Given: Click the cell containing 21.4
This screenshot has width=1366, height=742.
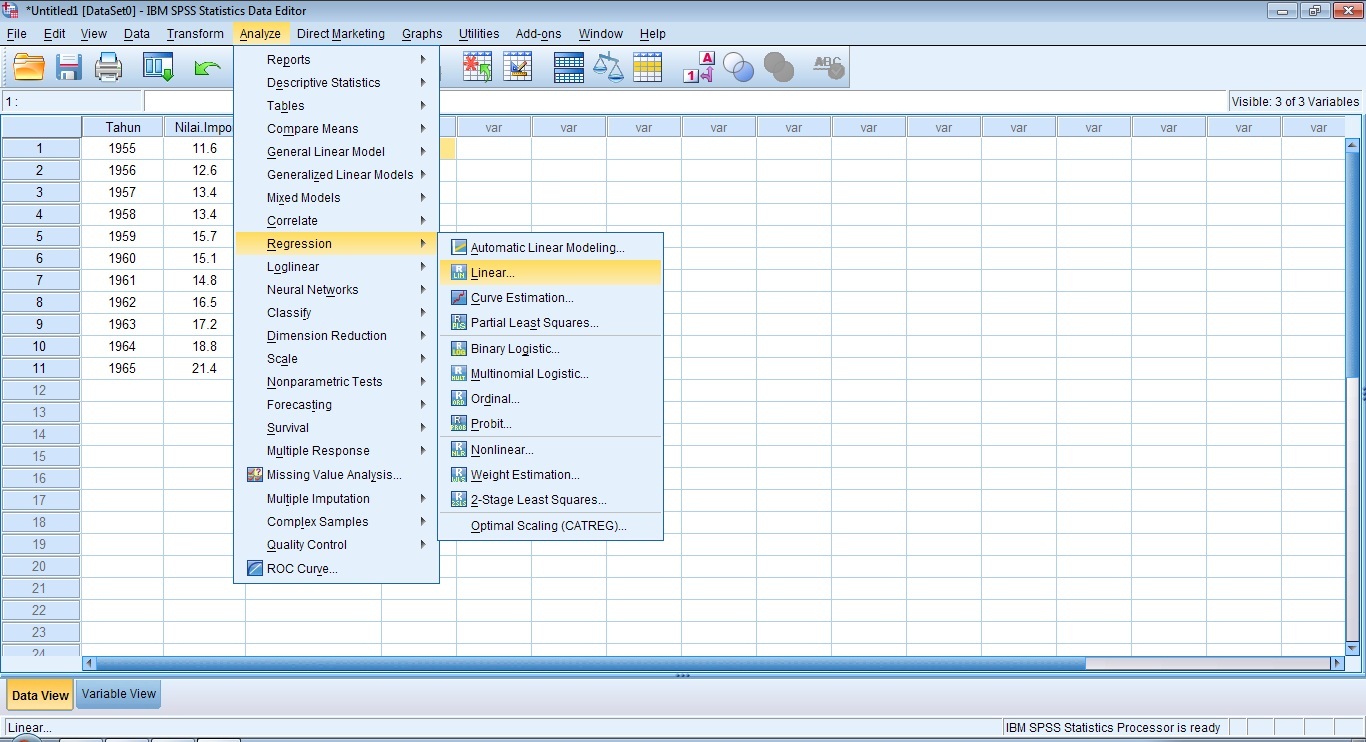Looking at the screenshot, I should 204,368.
